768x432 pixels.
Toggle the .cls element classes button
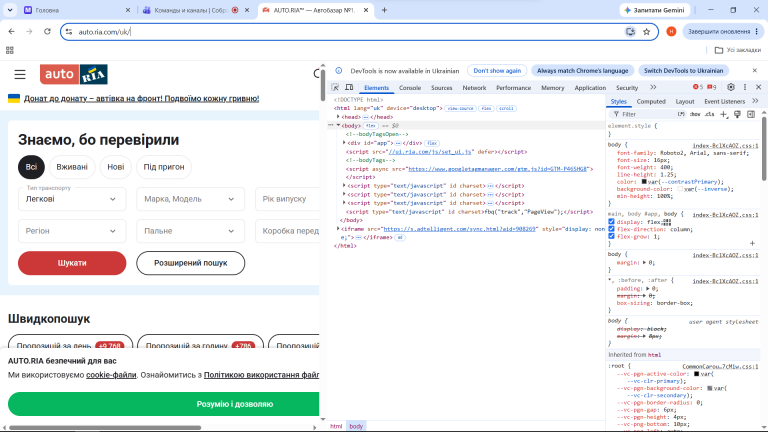(x=710, y=114)
